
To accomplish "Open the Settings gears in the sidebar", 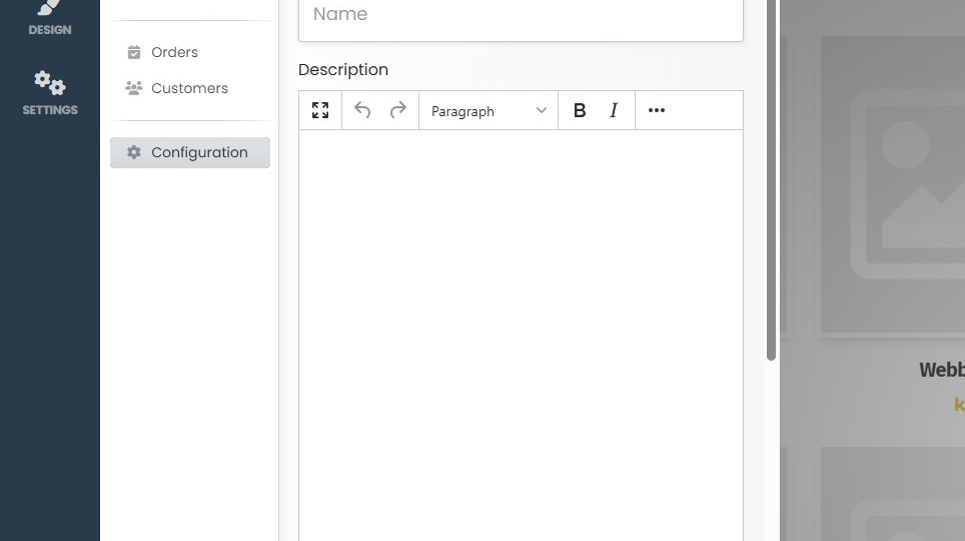I will pos(49,92).
